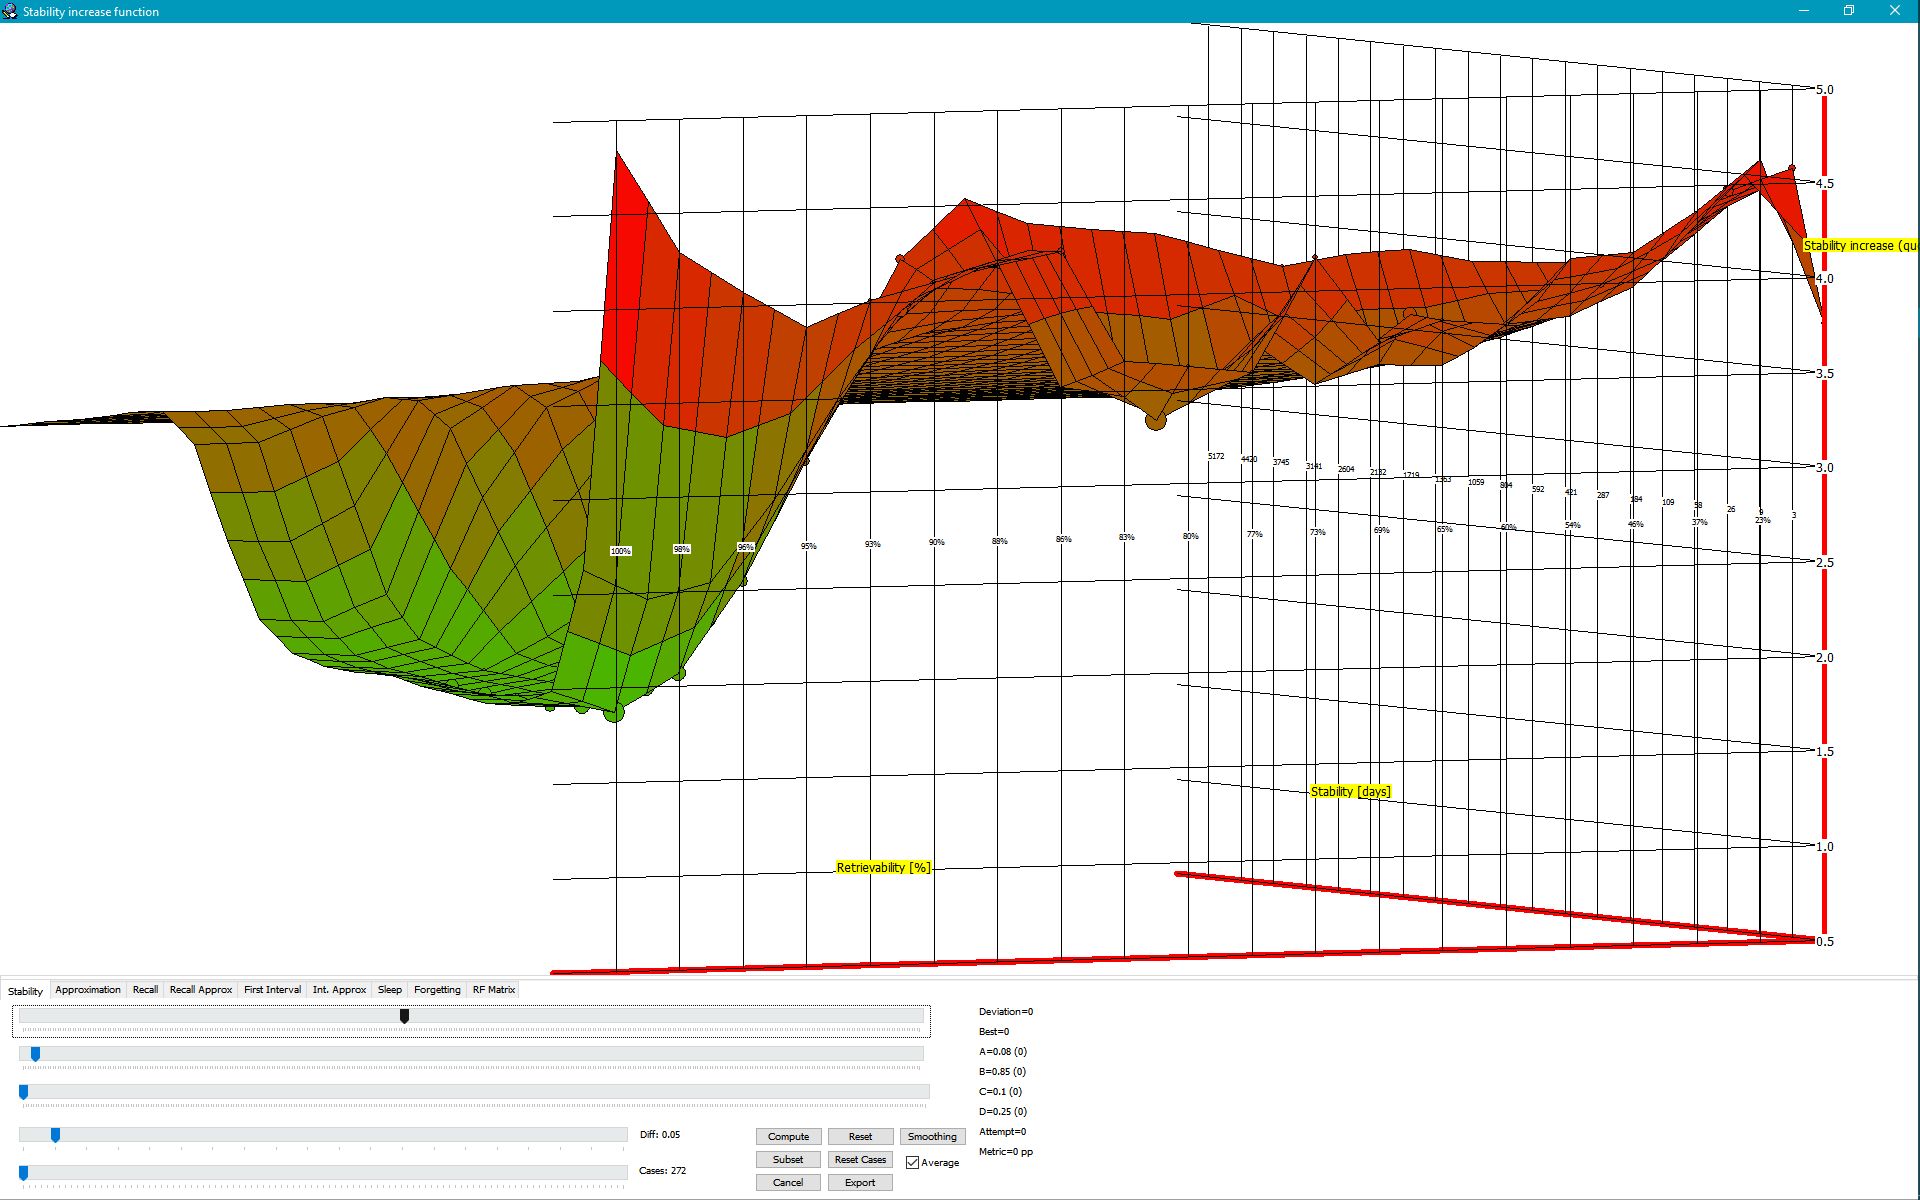Viewport: 1920px width, 1200px height.
Task: Select the Recall Approx tab
Action: 201,990
